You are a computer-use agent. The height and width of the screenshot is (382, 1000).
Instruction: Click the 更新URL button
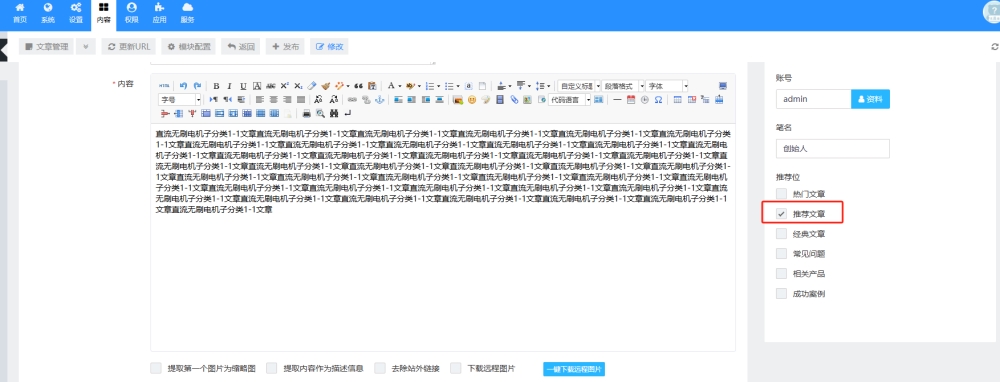tap(129, 47)
